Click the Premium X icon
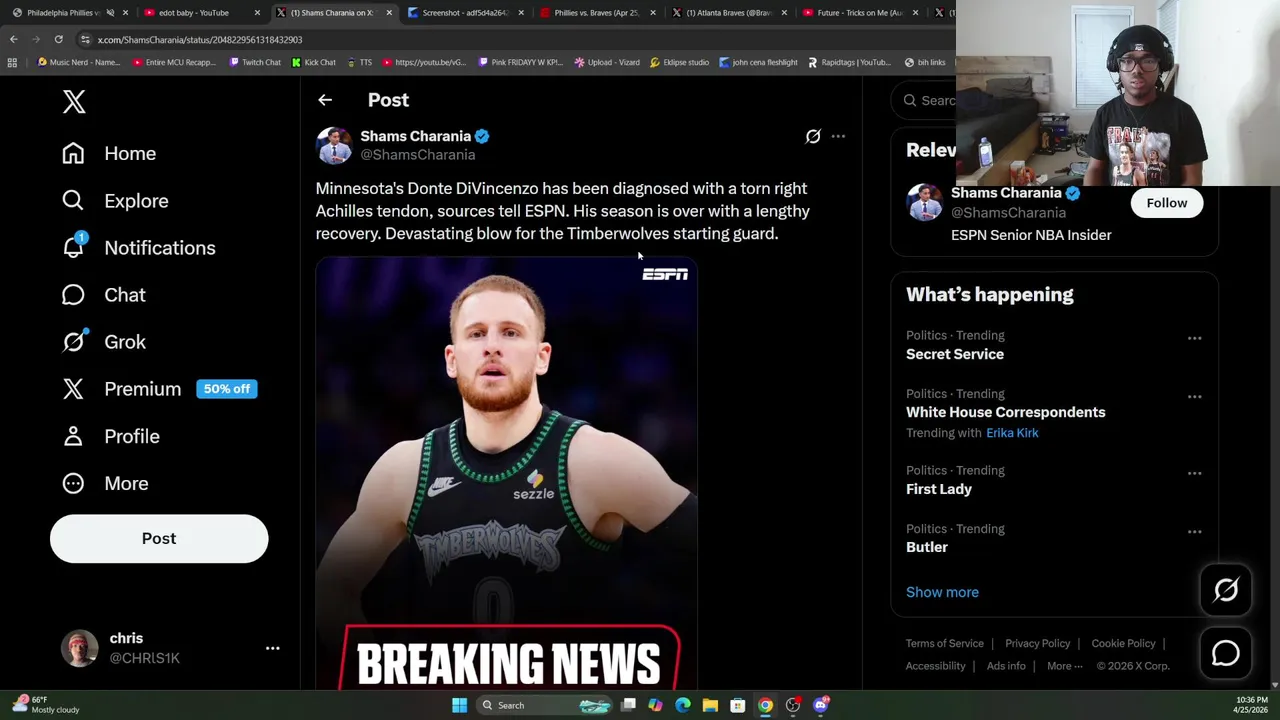This screenshot has height=720, width=1280. pyautogui.click(x=73, y=389)
